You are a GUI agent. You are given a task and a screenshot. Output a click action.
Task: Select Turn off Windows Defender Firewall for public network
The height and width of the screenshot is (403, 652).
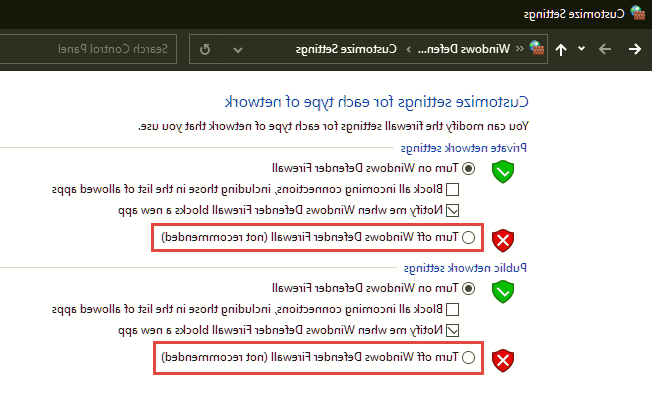point(468,357)
